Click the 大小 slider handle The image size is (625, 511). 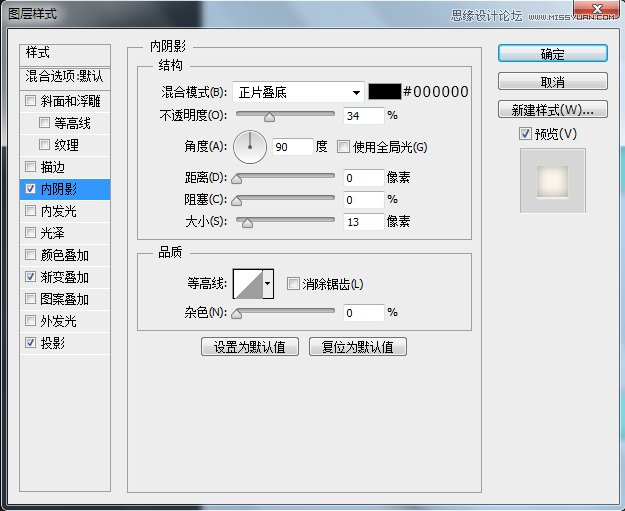point(247,223)
